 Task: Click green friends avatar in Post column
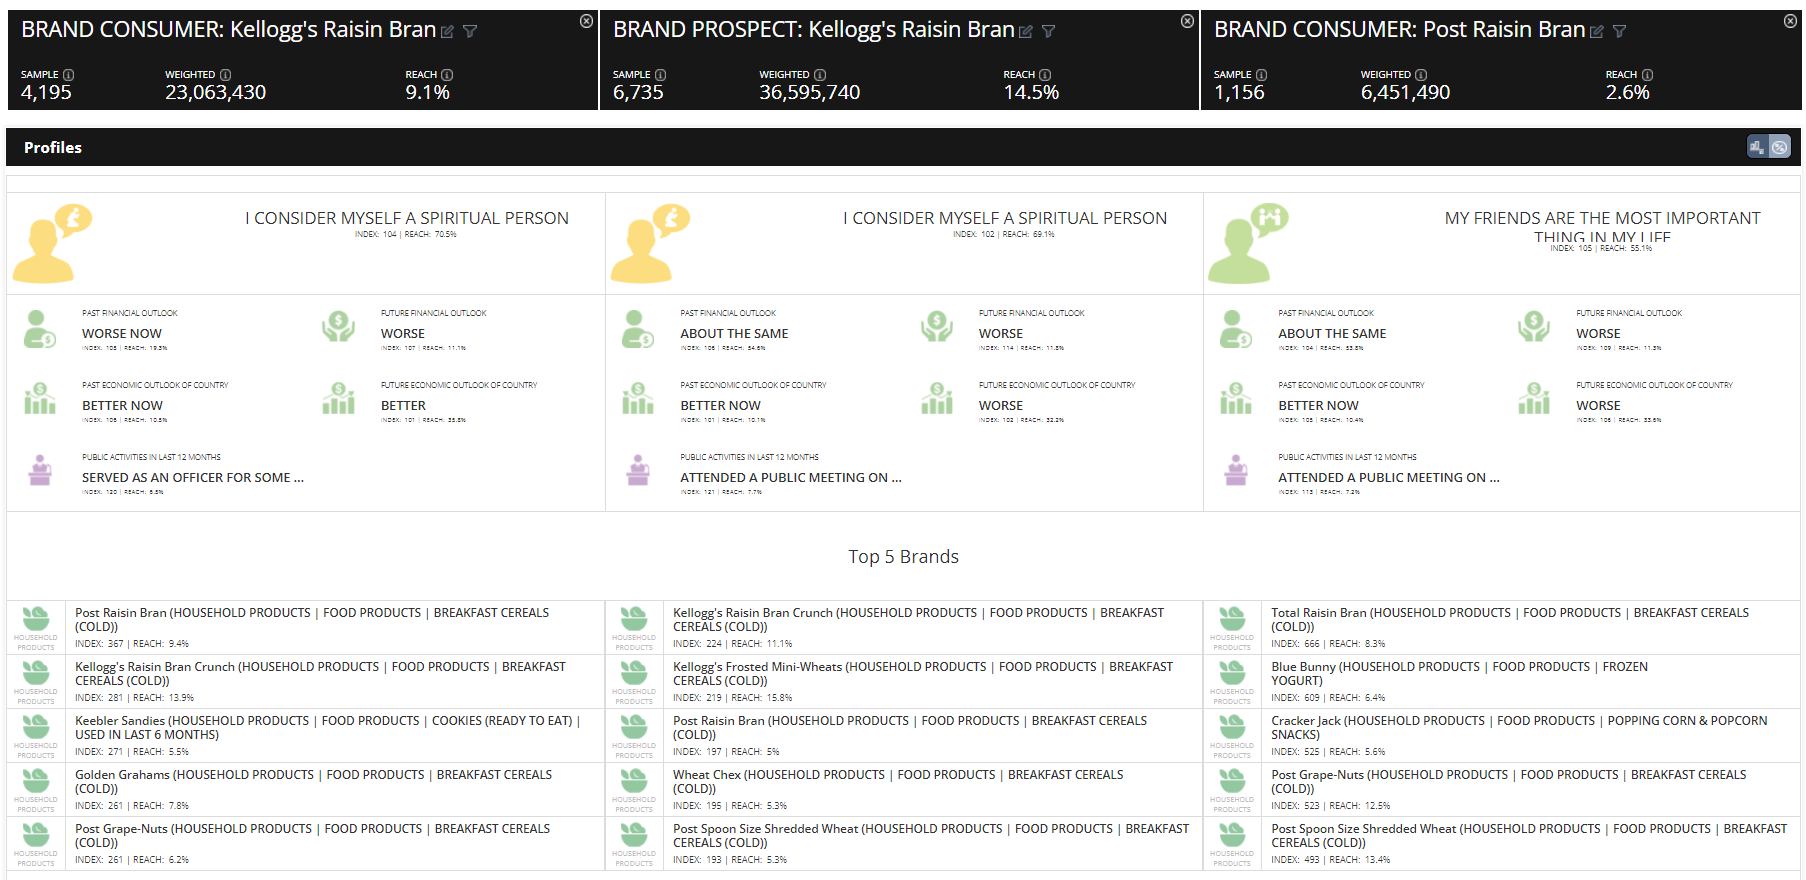tap(1248, 243)
